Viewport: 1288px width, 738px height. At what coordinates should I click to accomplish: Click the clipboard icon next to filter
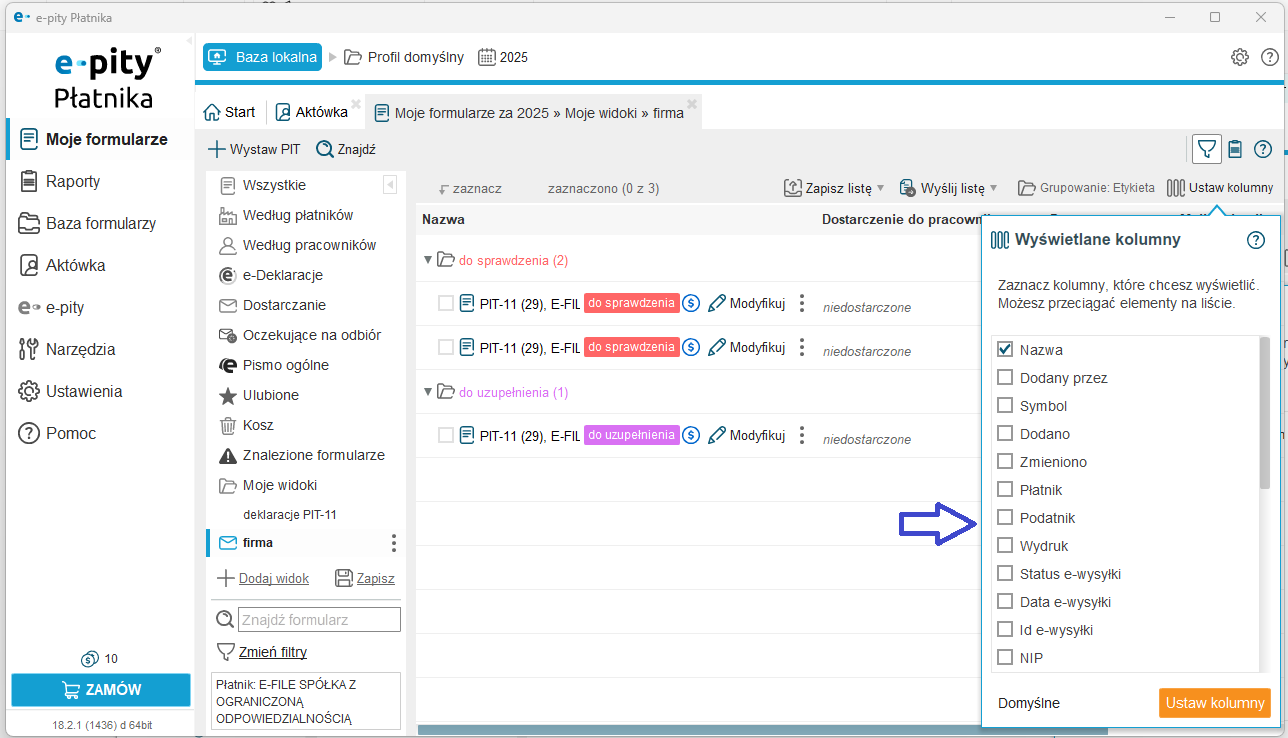[x=1235, y=149]
